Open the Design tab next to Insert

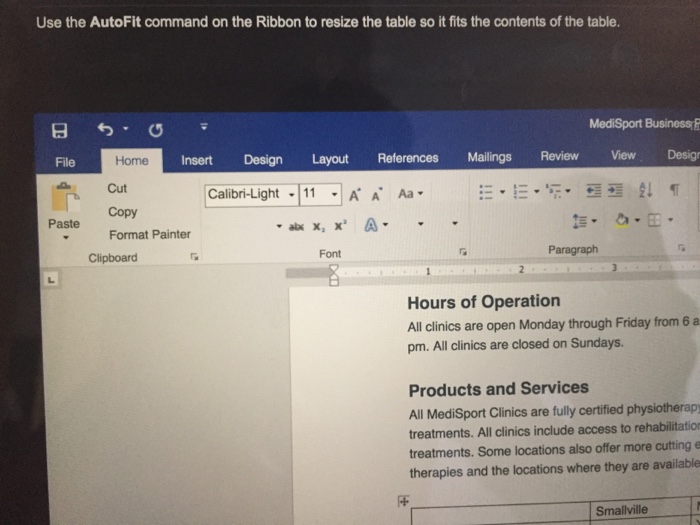(x=263, y=160)
